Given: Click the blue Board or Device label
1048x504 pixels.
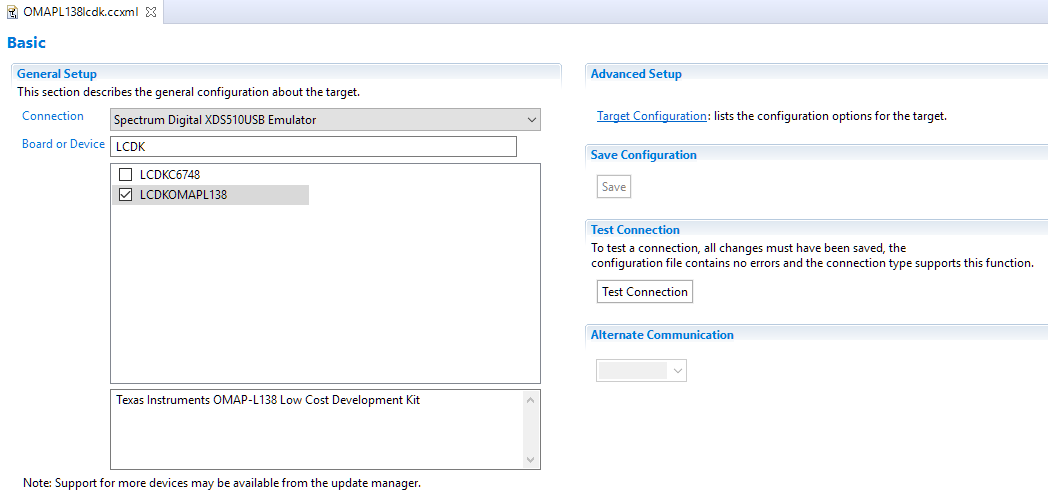Looking at the screenshot, I should (x=63, y=144).
